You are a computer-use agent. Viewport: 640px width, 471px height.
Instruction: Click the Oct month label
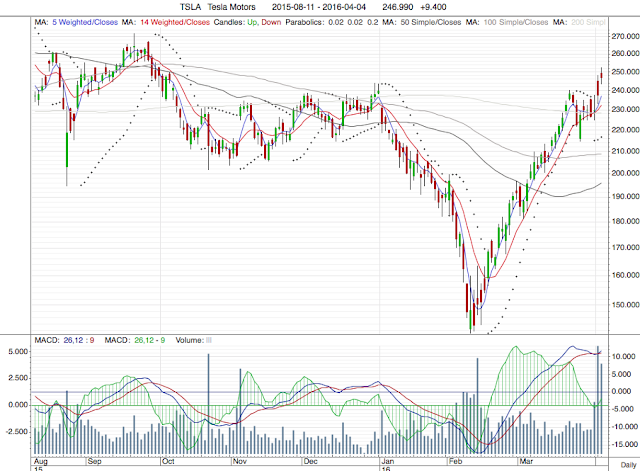(168, 461)
